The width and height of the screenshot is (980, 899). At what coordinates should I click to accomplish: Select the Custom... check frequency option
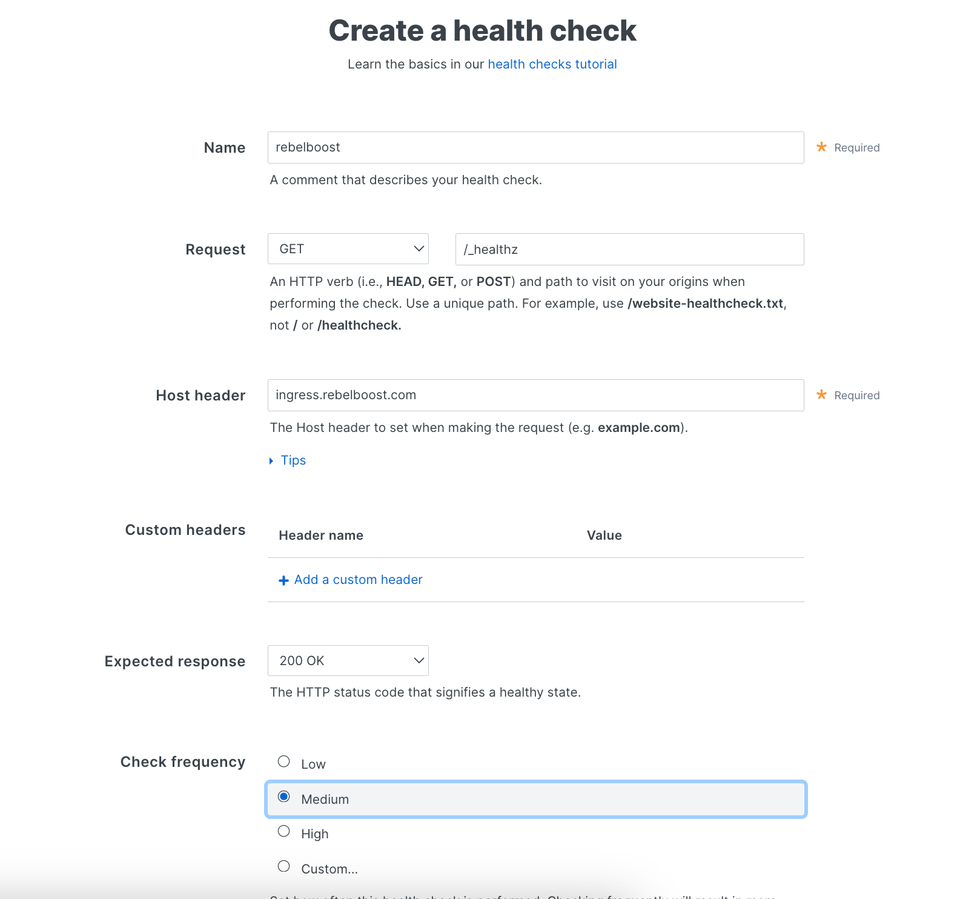click(x=284, y=867)
